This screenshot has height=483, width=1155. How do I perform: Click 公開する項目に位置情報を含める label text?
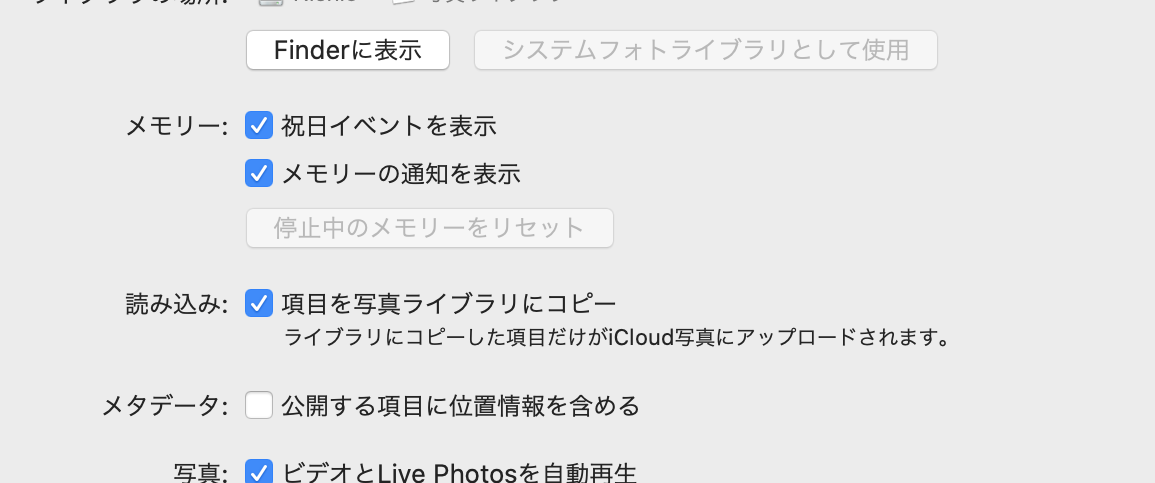pos(460,406)
